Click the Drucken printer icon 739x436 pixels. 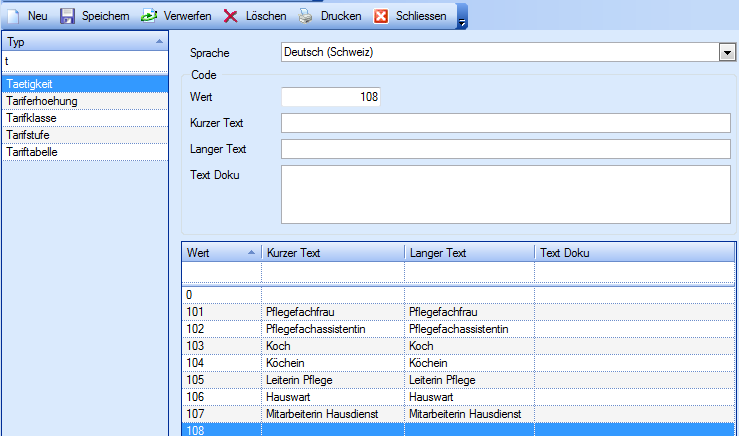307,16
